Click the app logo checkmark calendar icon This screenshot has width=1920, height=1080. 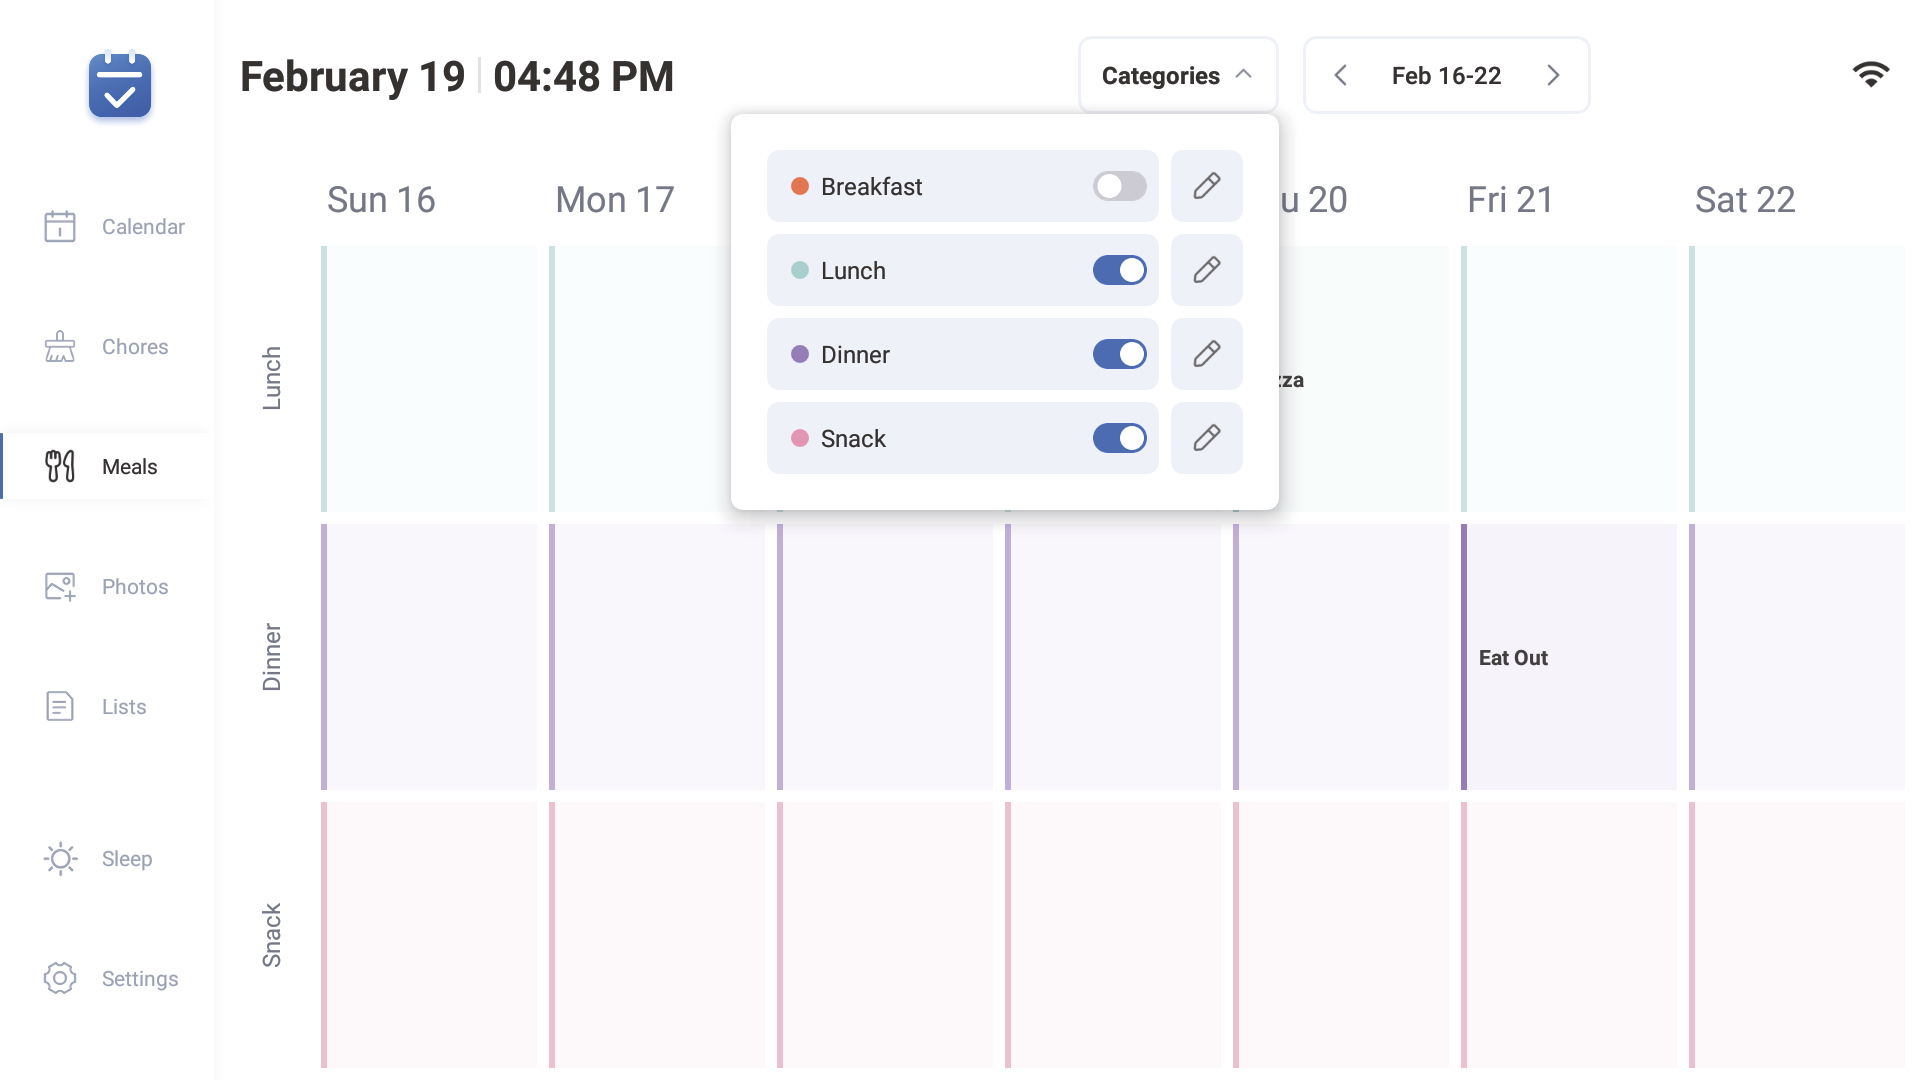(120, 86)
